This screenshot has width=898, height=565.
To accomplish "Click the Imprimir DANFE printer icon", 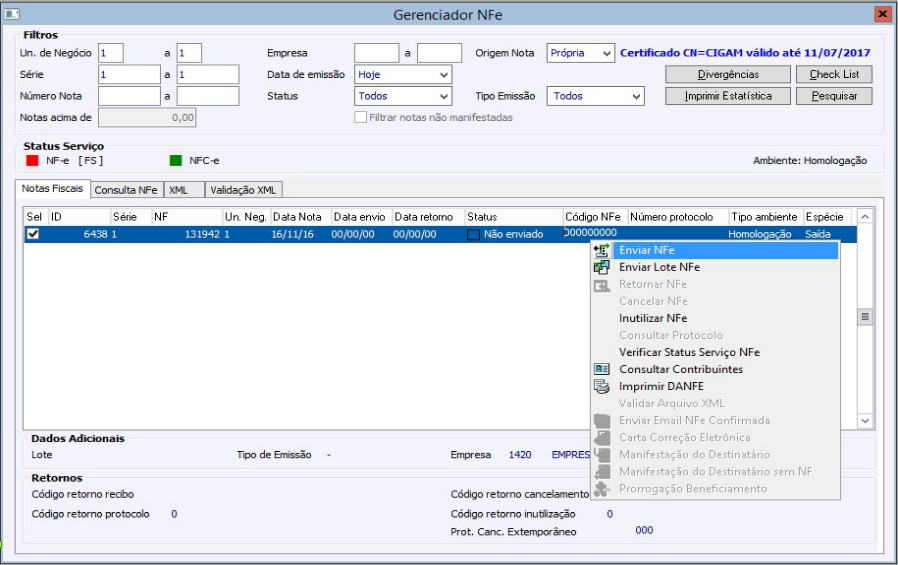I will click(x=601, y=386).
